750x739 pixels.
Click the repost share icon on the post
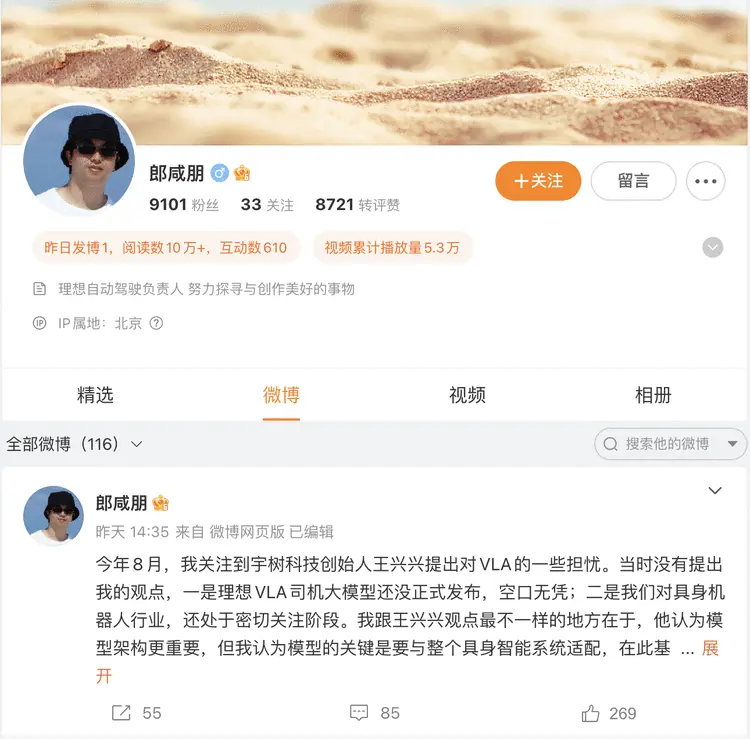tap(121, 713)
